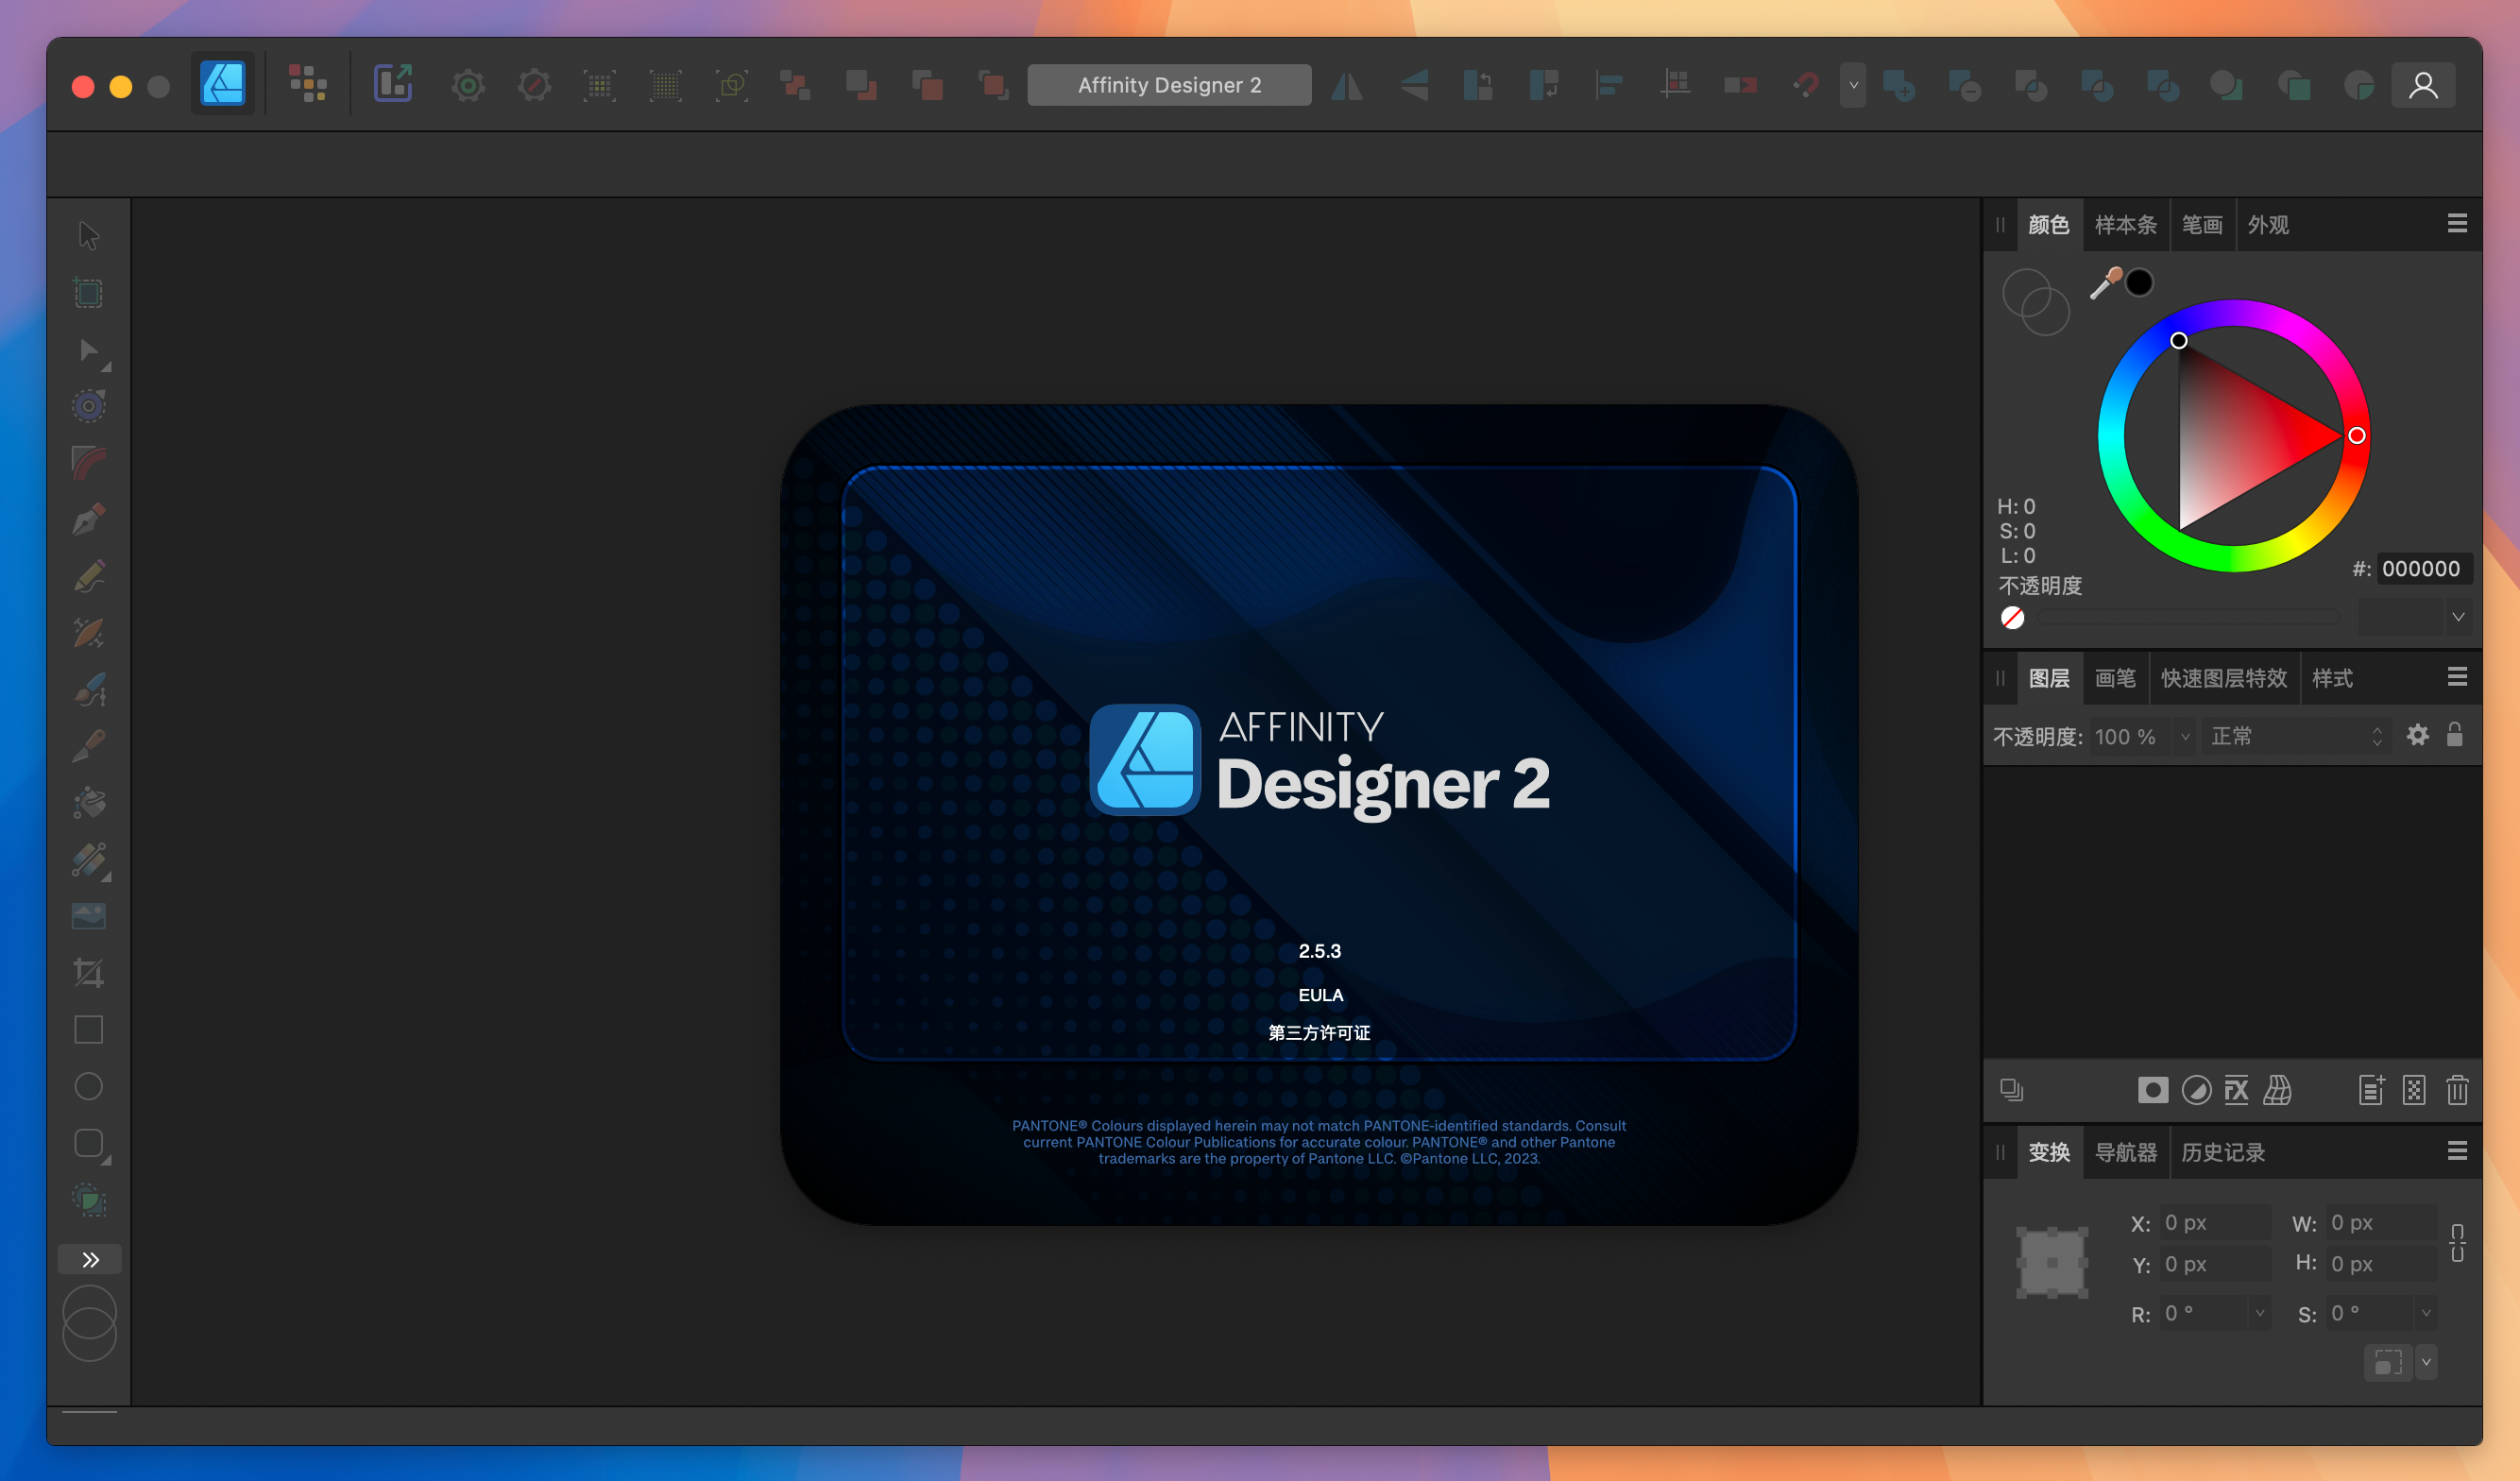2520x1481 pixels.
Task: Click the Alignment icon in toolbar
Action: pos(1610,85)
